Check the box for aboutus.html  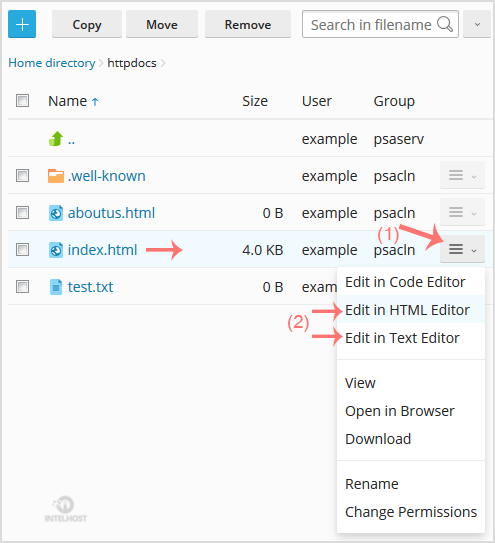point(23,213)
